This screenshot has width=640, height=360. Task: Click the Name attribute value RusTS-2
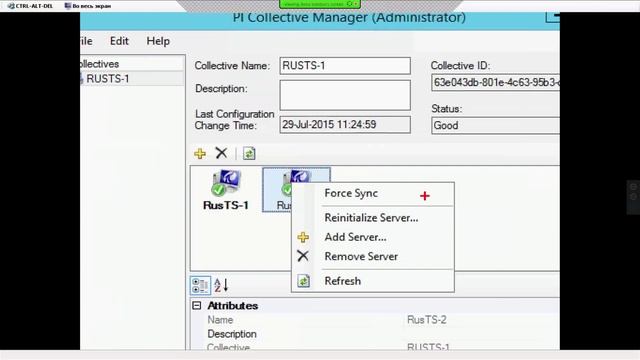point(427,320)
